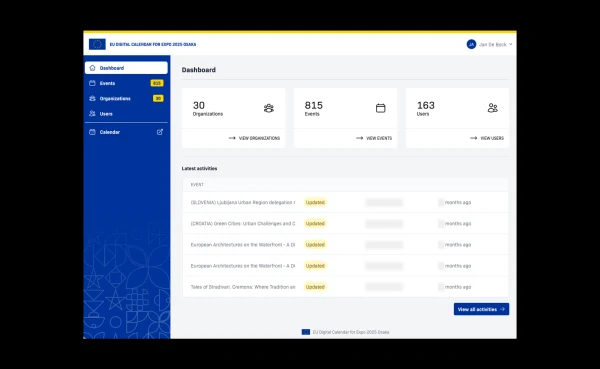Click the external link icon beside Calendar
The width and height of the screenshot is (600, 369).
[160, 132]
